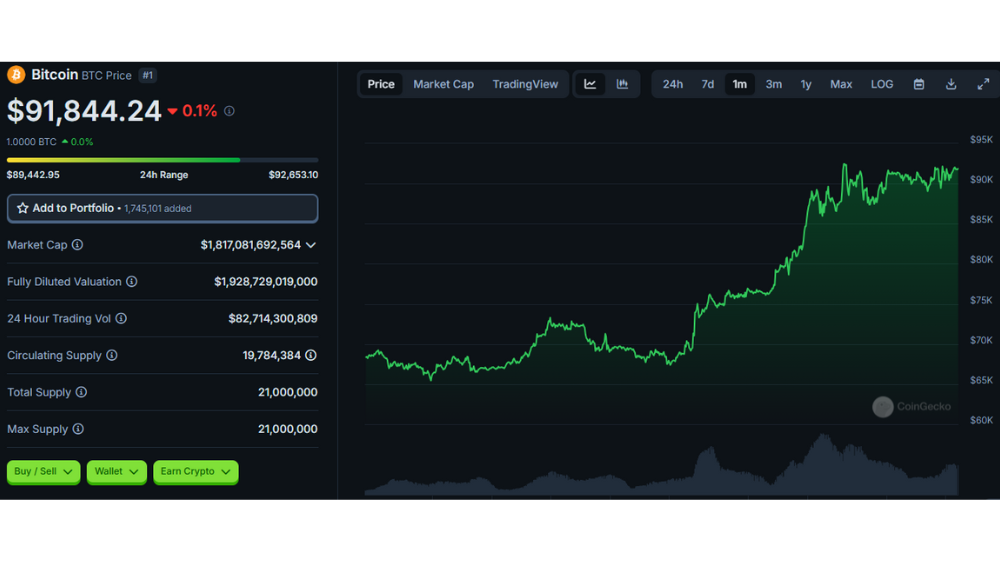Open price change info icon beside 0.1%
The height and width of the screenshot is (562, 1000).
click(x=229, y=111)
